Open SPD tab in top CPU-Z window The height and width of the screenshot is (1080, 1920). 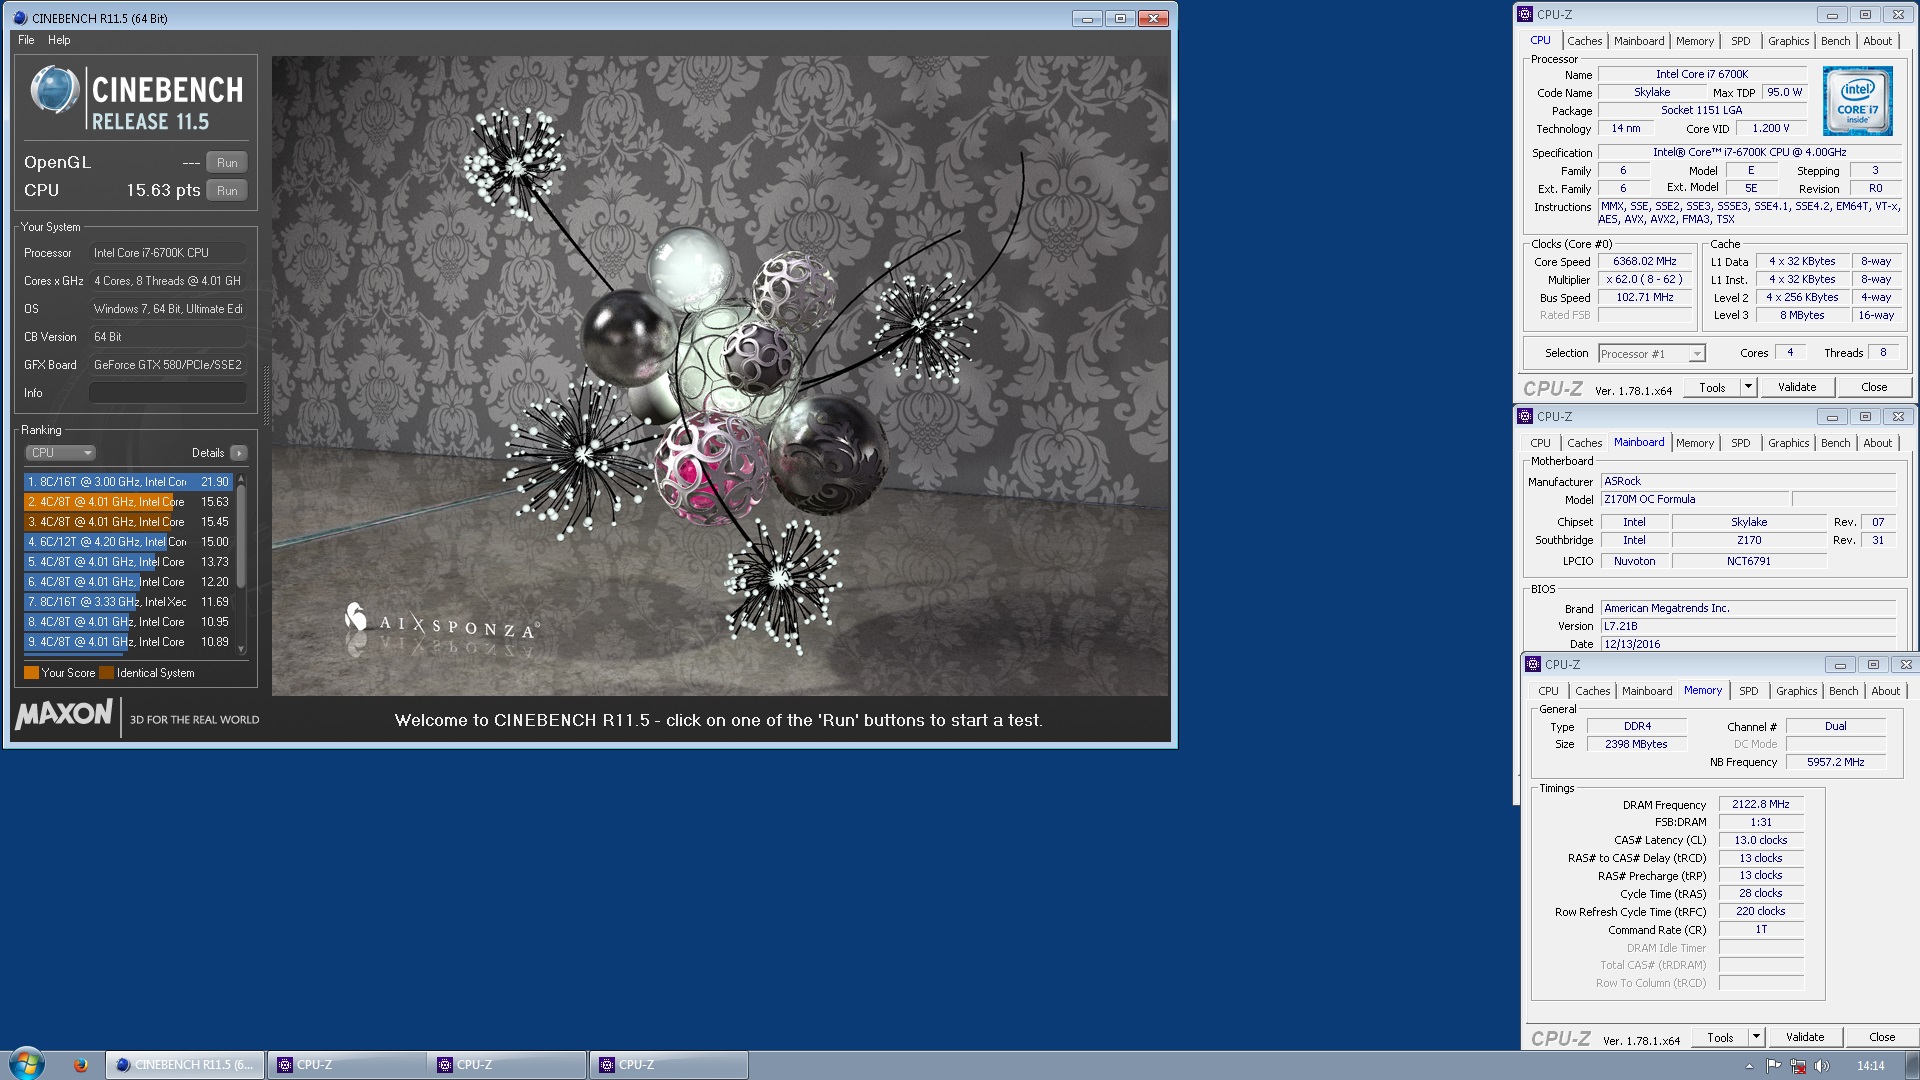click(x=1740, y=41)
